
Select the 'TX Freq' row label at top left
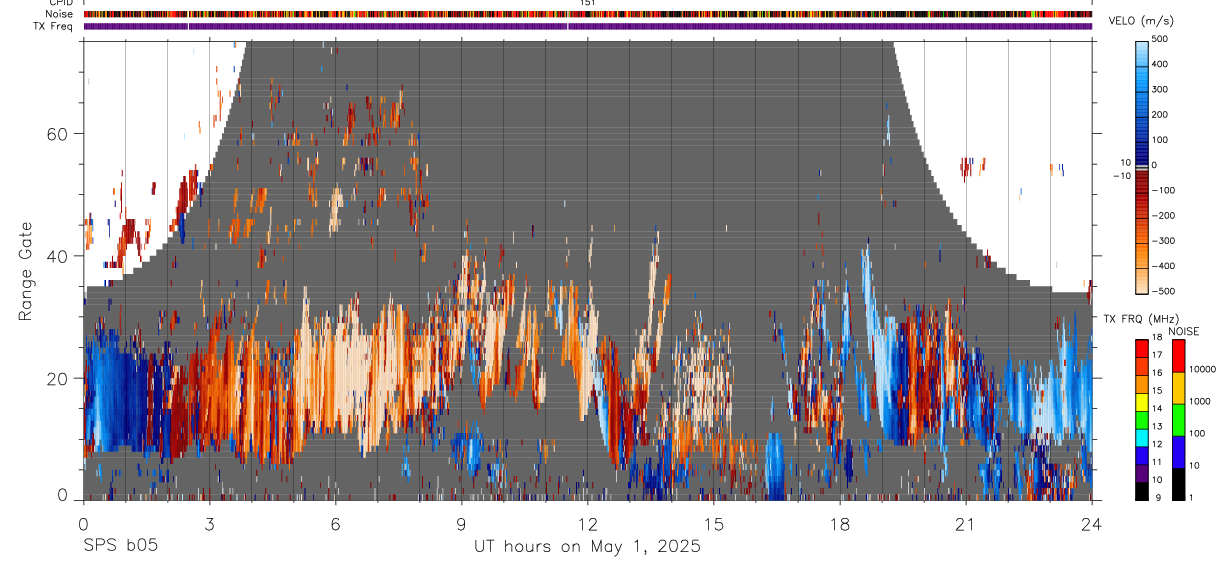point(54,26)
